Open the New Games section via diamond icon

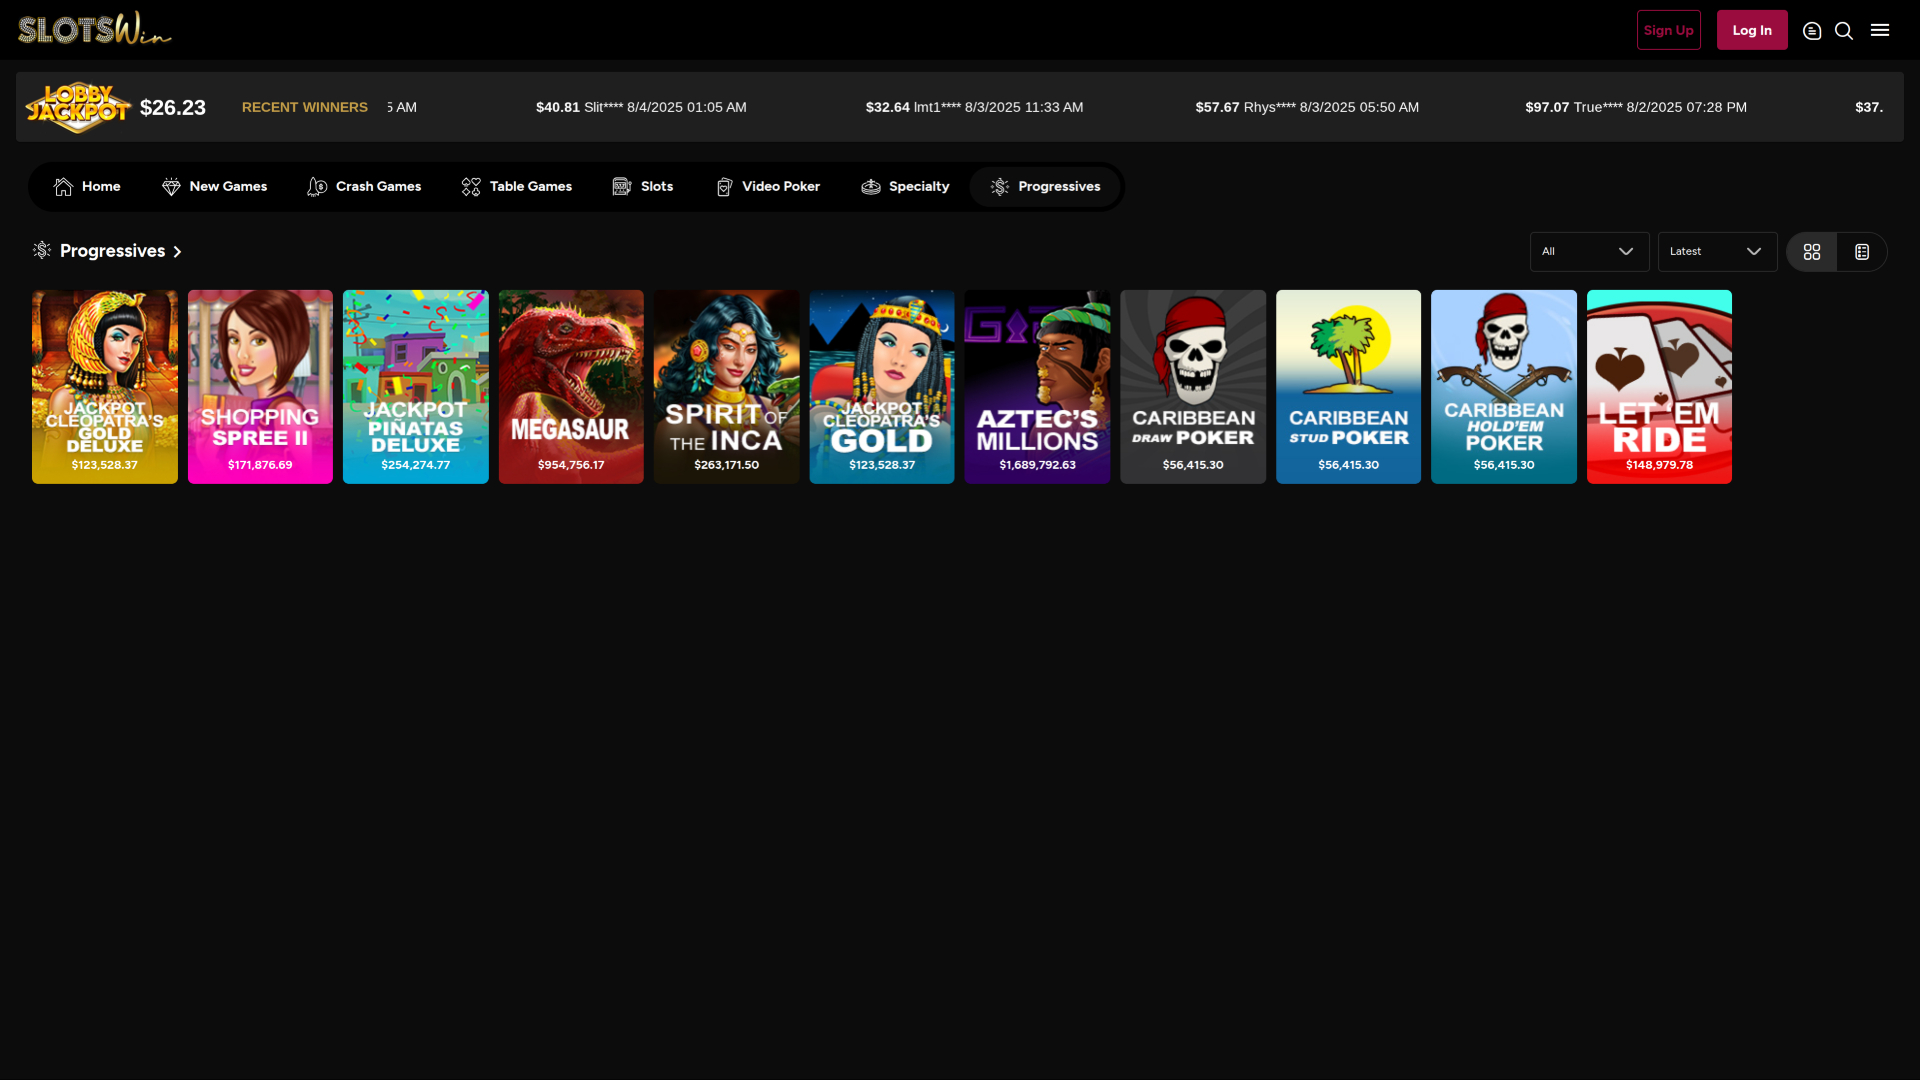click(171, 186)
